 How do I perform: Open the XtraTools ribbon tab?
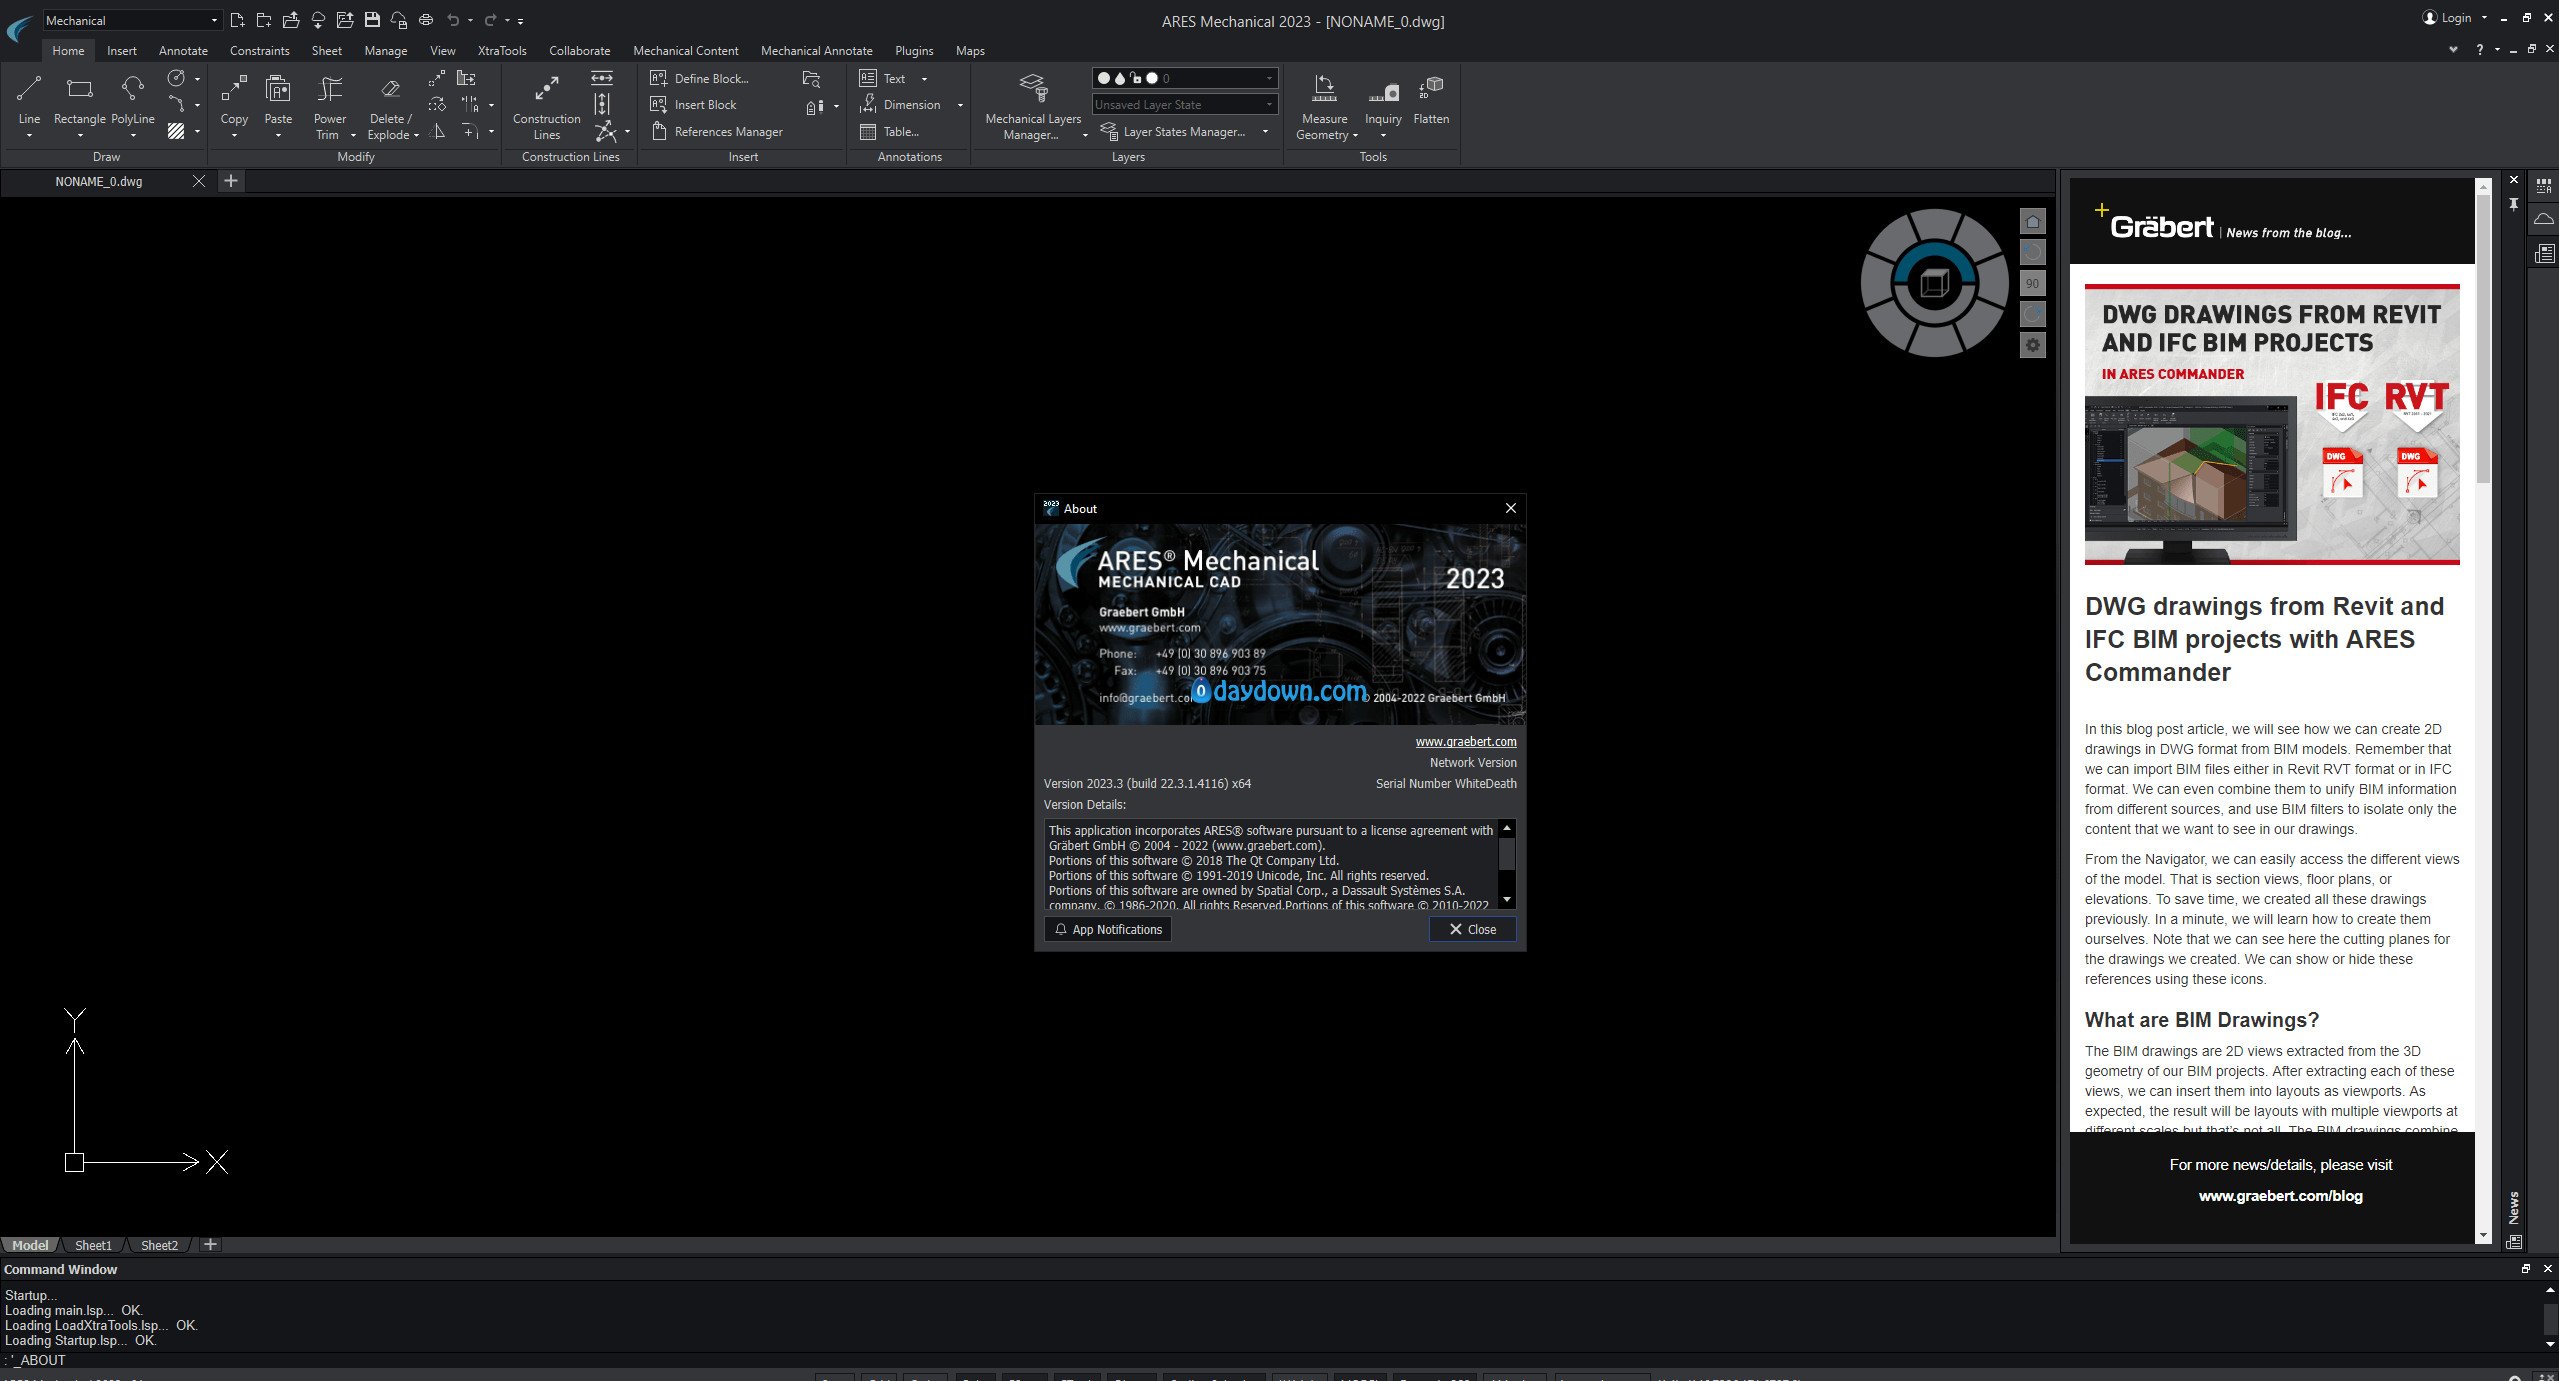click(501, 50)
